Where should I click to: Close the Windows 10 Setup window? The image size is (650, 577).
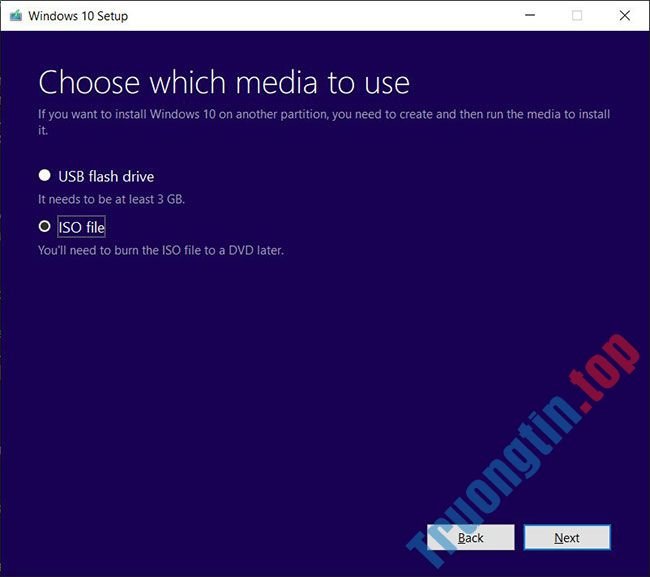[625, 15]
